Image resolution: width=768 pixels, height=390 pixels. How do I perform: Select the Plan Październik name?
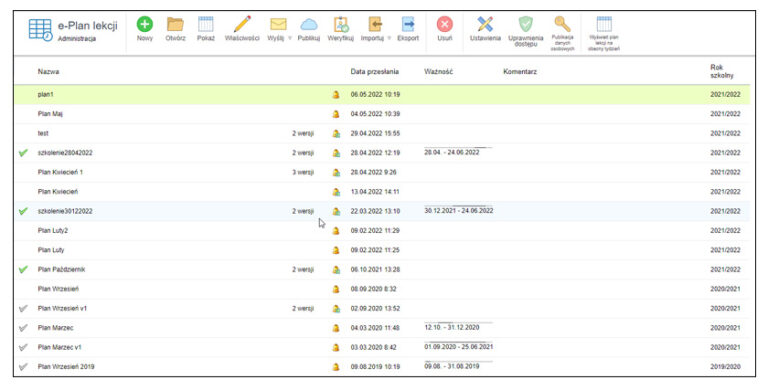click(x=61, y=269)
